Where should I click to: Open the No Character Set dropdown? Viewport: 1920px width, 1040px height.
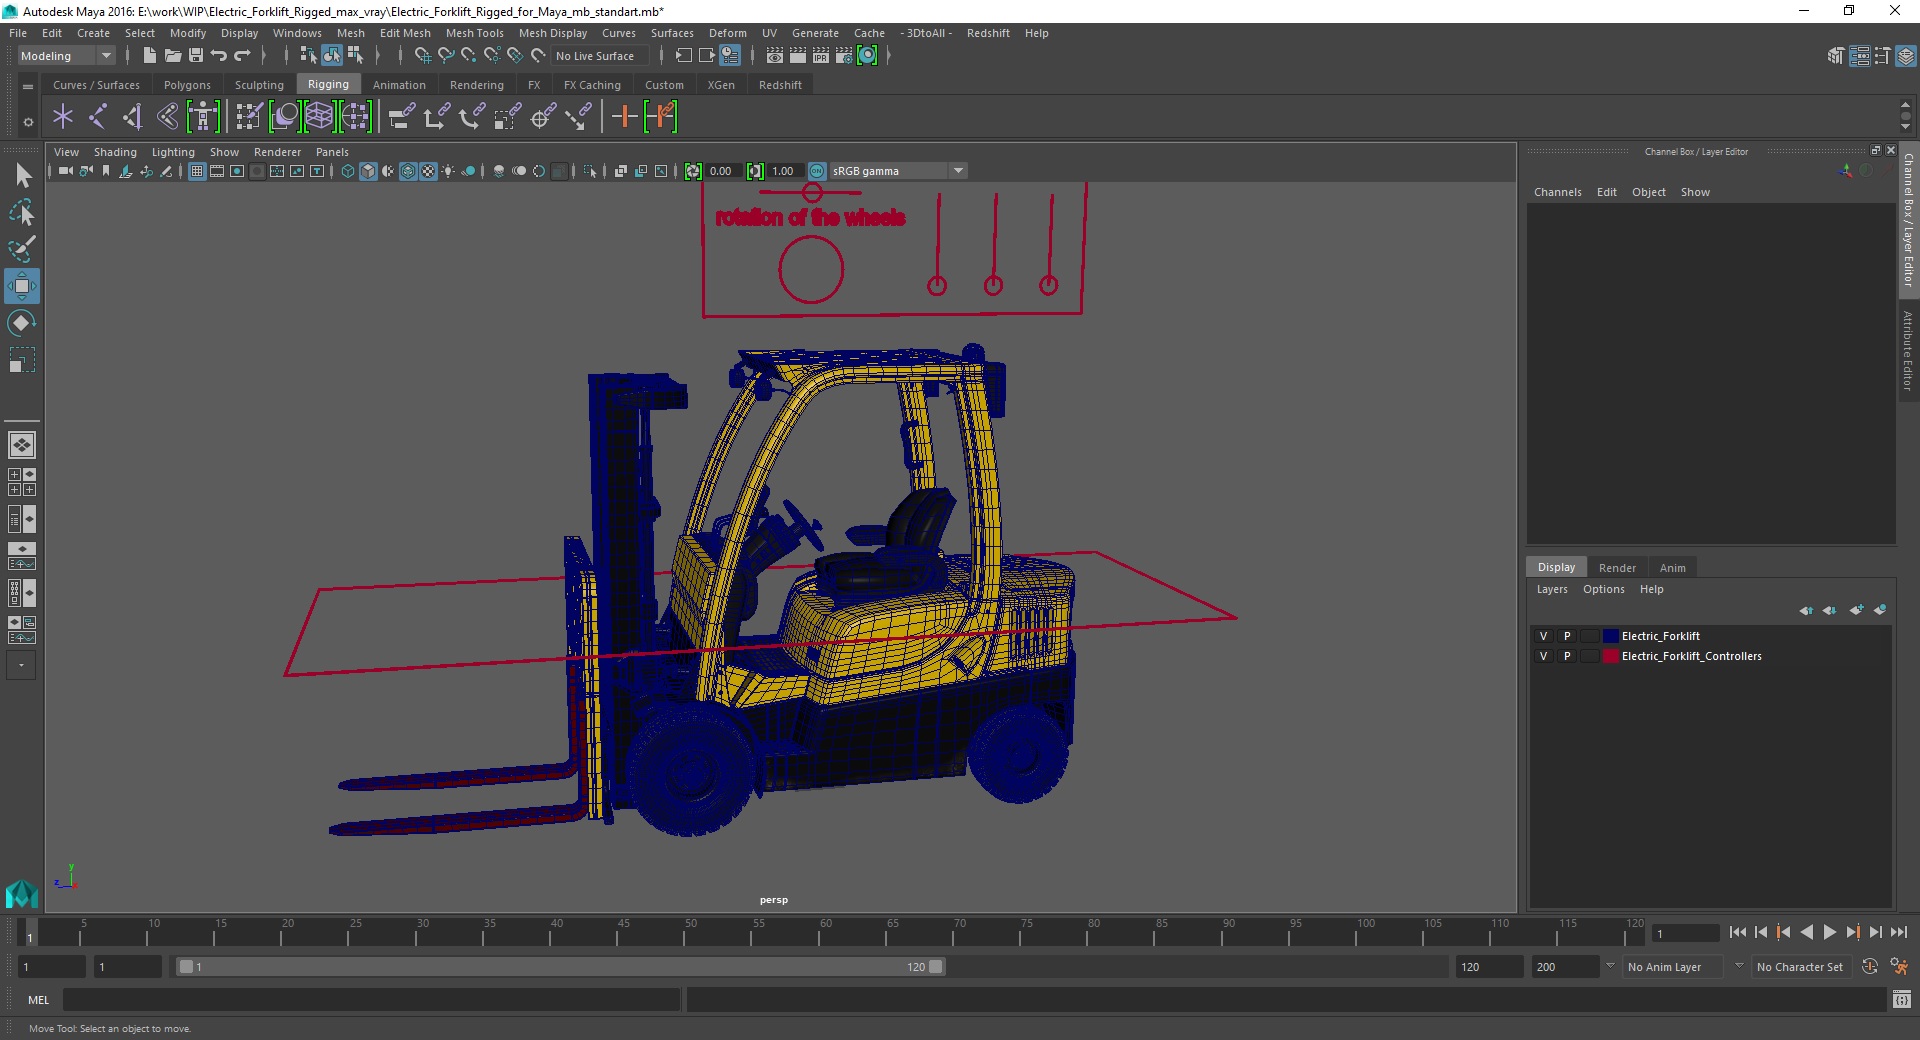[x=1800, y=967]
